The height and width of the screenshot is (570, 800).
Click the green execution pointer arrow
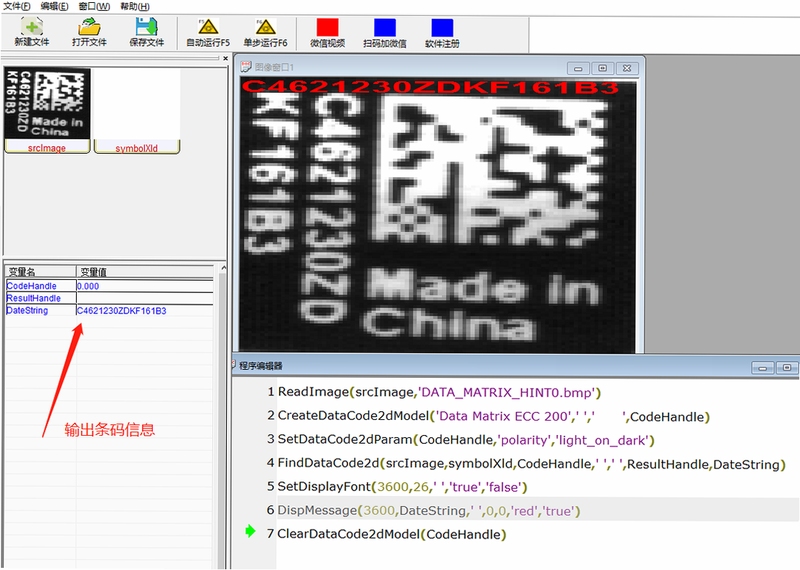click(x=250, y=531)
